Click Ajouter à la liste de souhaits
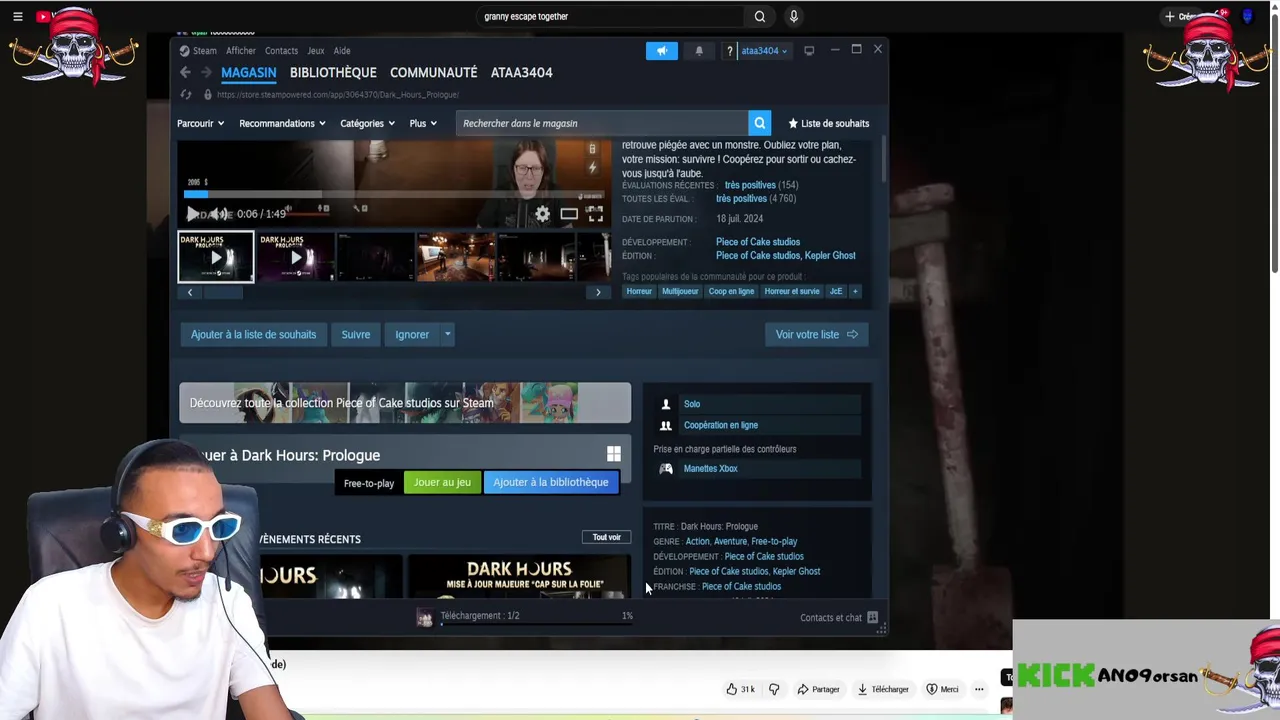1280x720 pixels. (253, 334)
